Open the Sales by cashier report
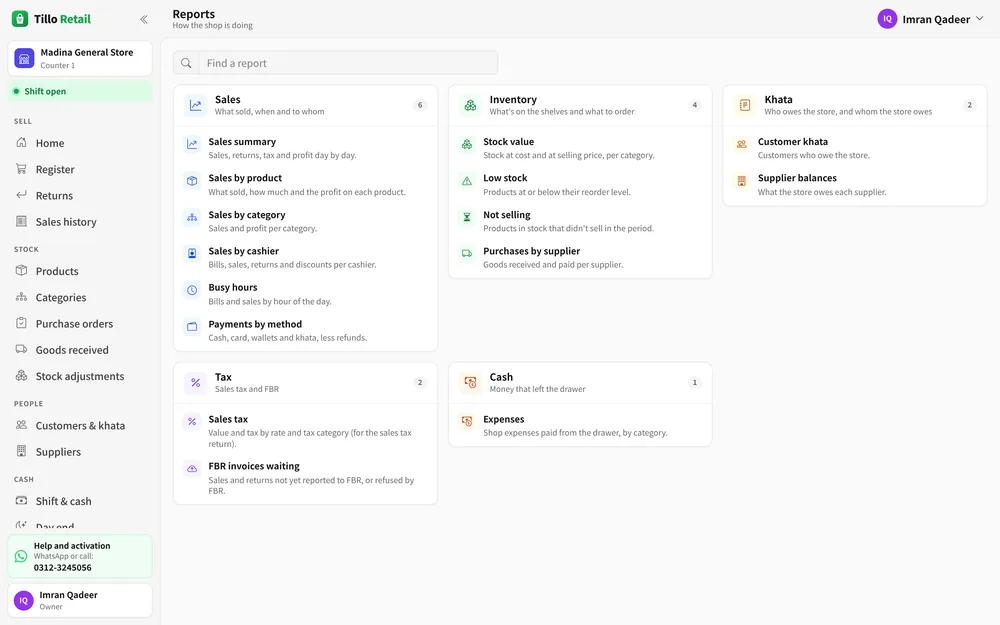This screenshot has height=625, width=1000. click(x=305, y=258)
